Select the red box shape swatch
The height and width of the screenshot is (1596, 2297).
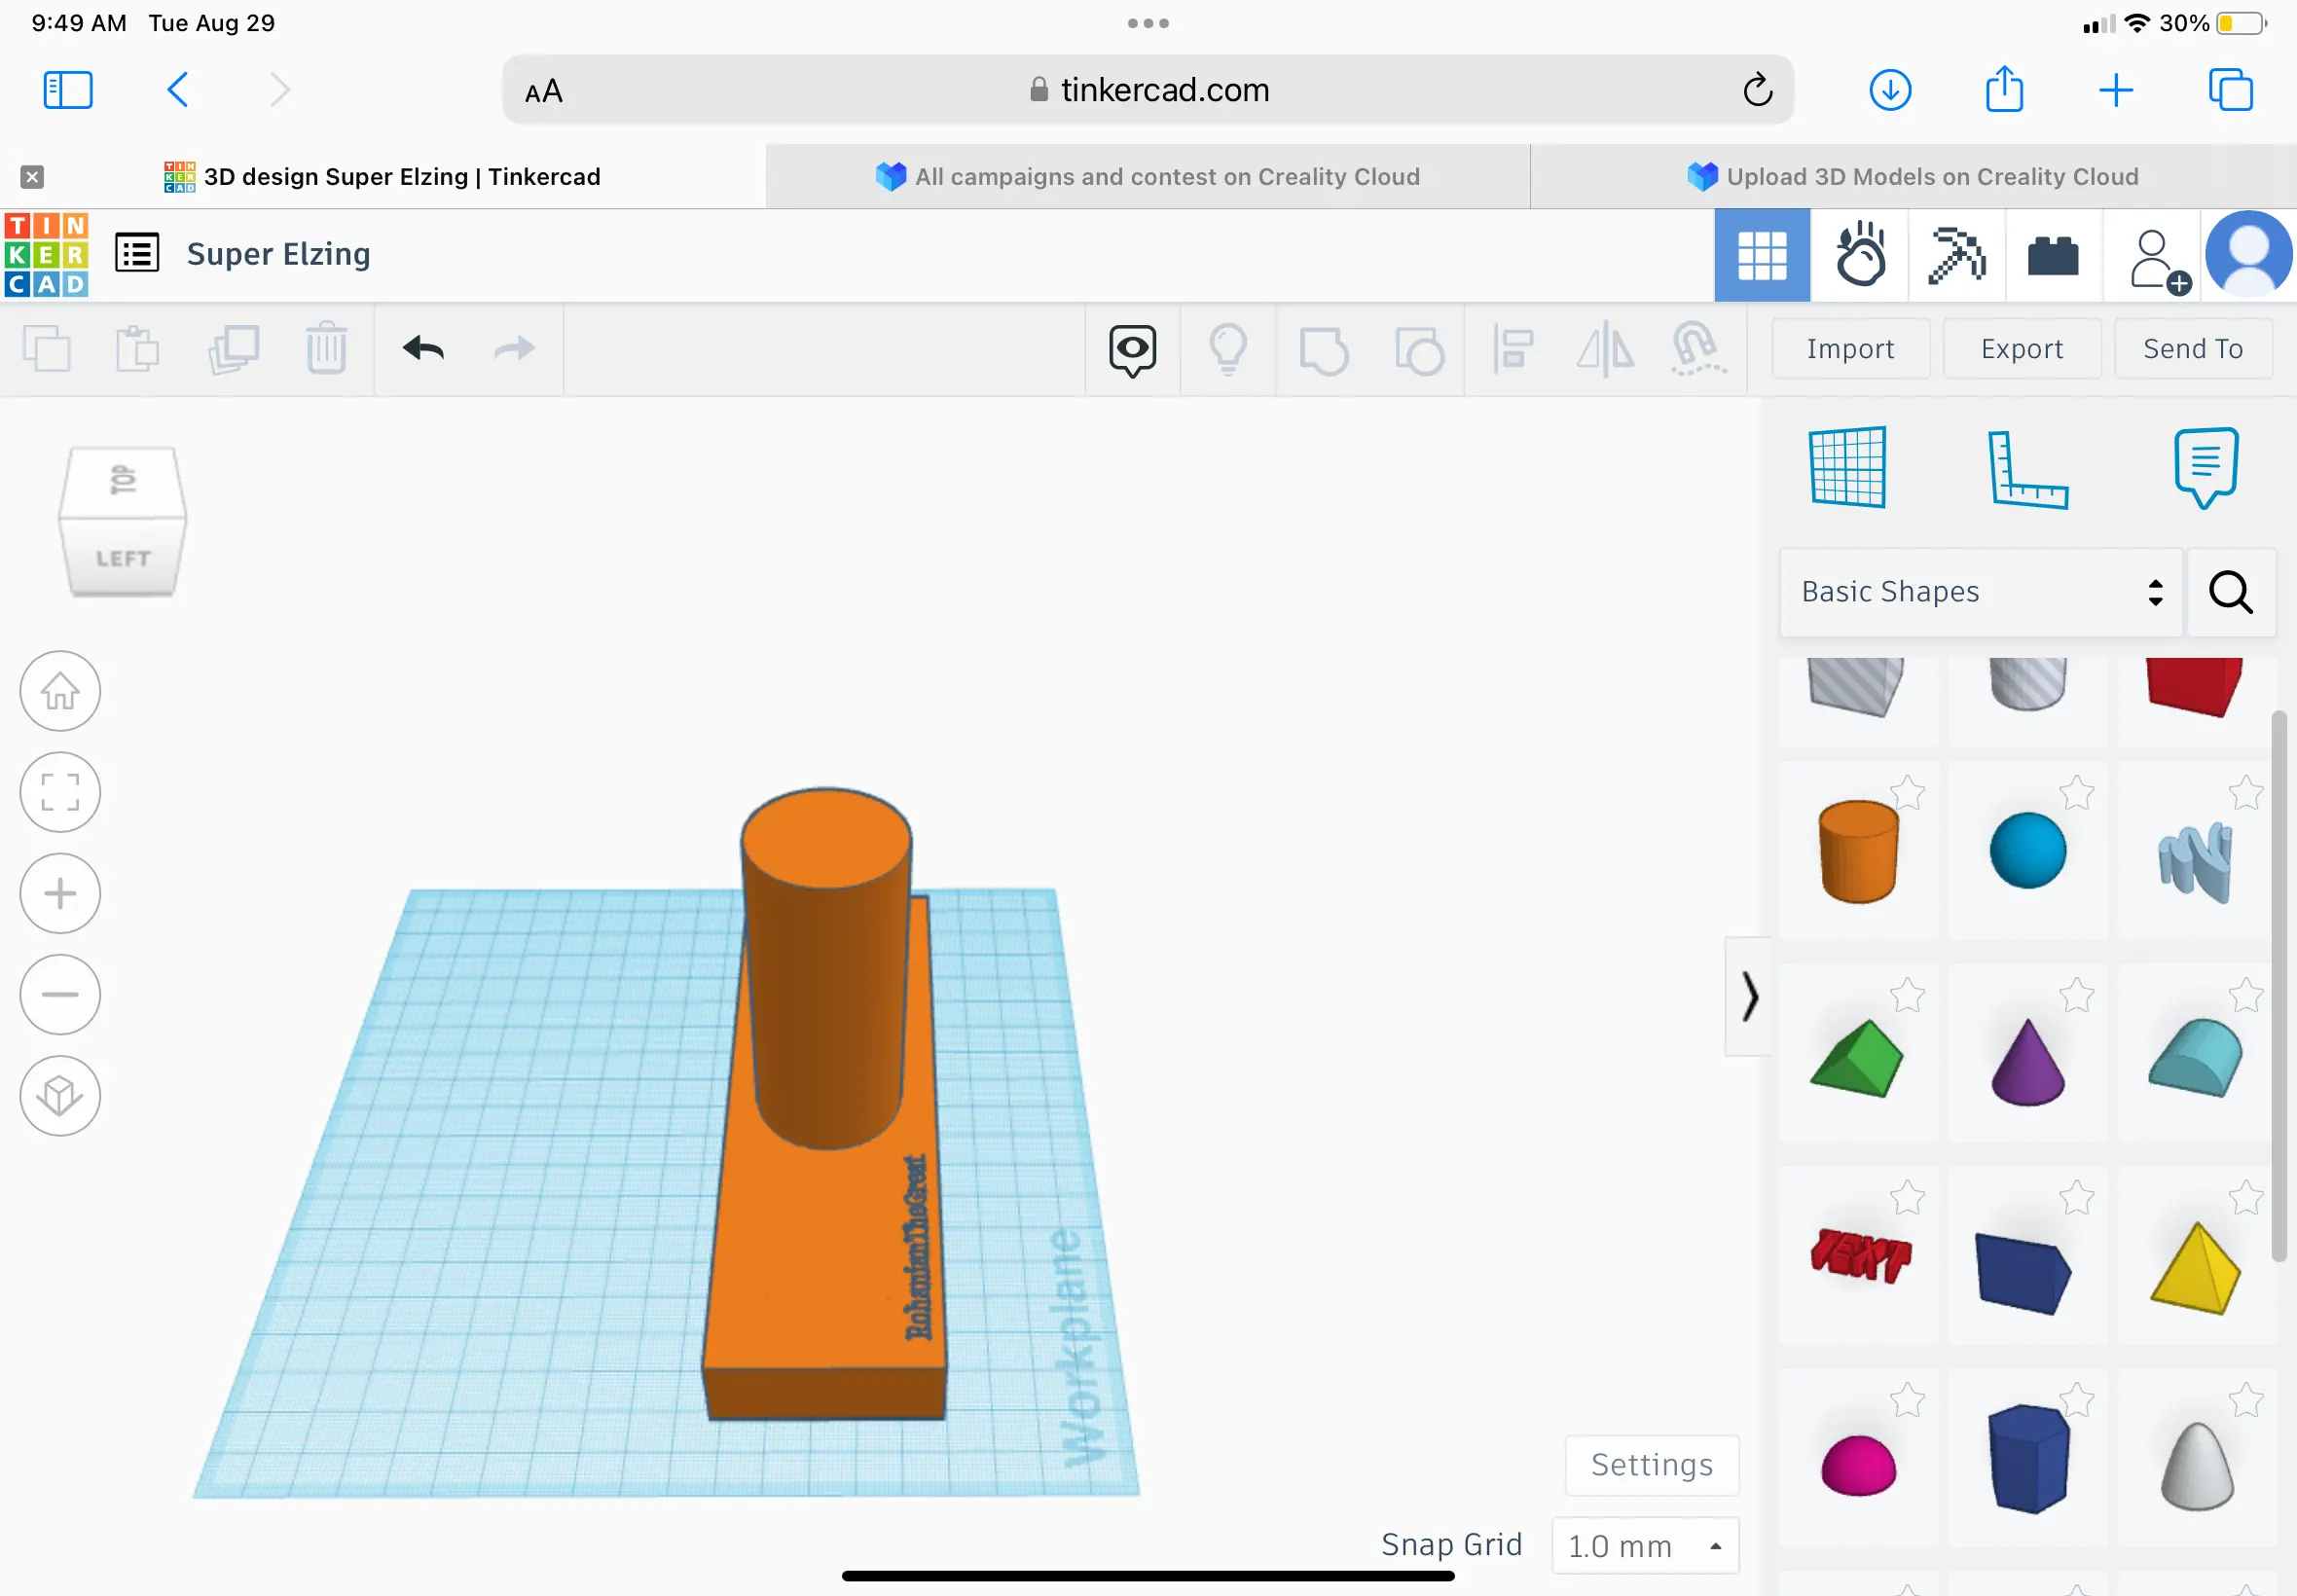coord(2194,687)
